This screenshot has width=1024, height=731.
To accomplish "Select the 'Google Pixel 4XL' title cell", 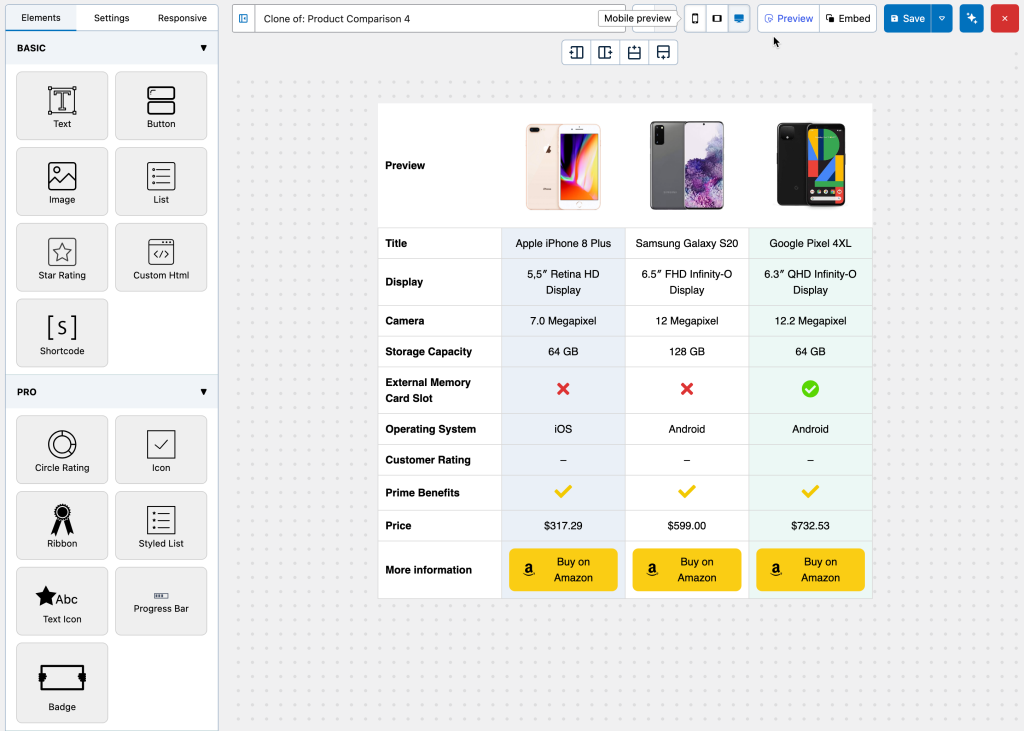I will pos(810,244).
